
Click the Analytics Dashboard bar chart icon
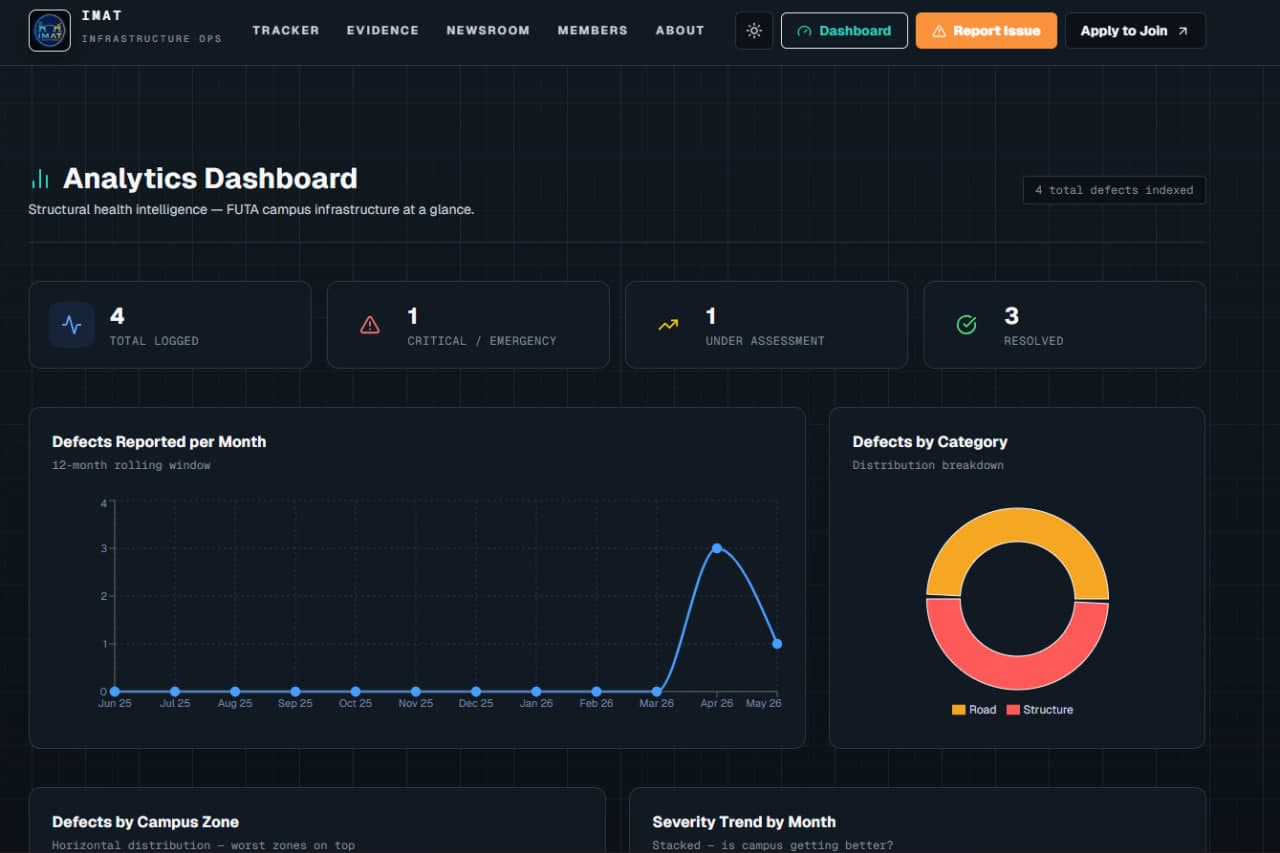click(40, 179)
